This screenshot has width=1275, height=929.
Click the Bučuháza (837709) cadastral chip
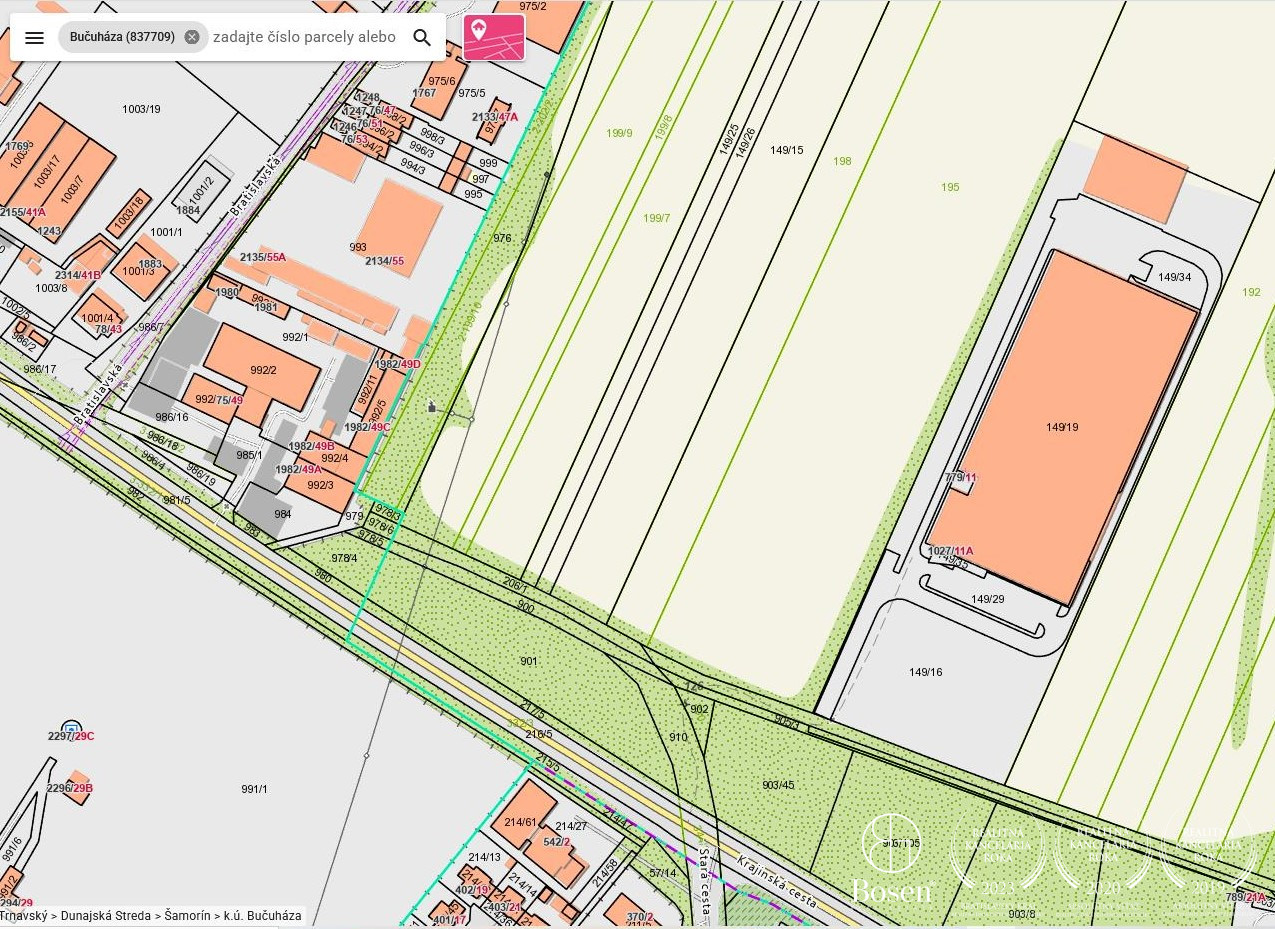coord(122,37)
